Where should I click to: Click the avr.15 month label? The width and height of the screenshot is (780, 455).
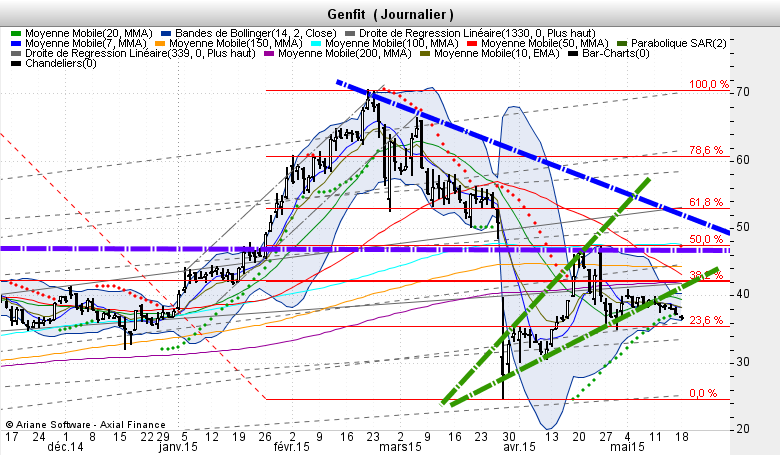[x=519, y=447]
